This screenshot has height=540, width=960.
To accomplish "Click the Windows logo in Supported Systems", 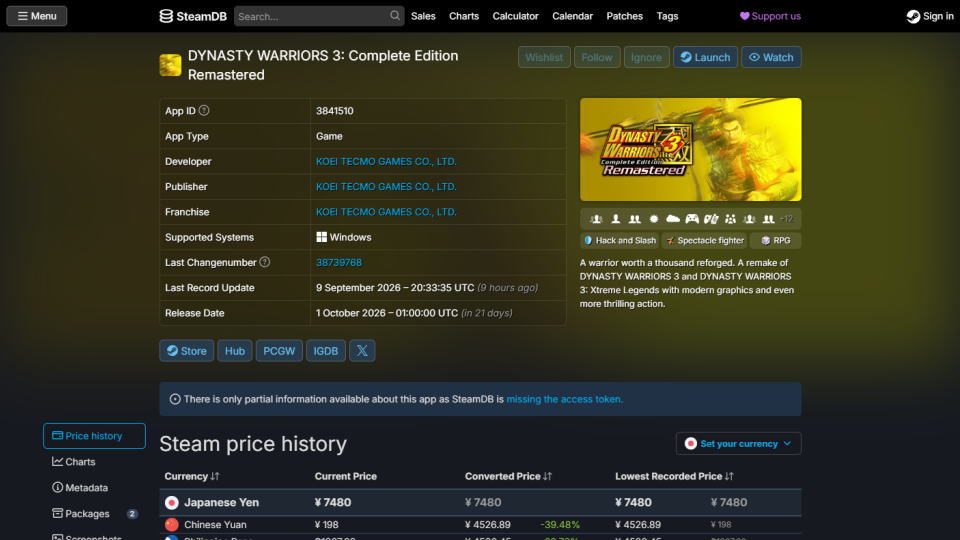I will 321,237.
